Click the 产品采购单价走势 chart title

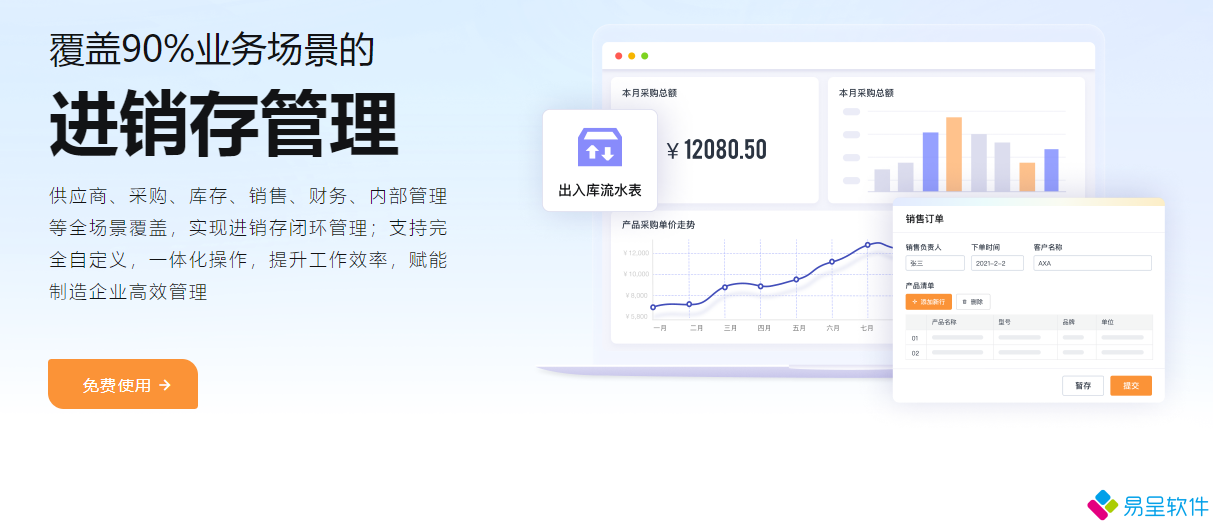[x=658, y=225]
